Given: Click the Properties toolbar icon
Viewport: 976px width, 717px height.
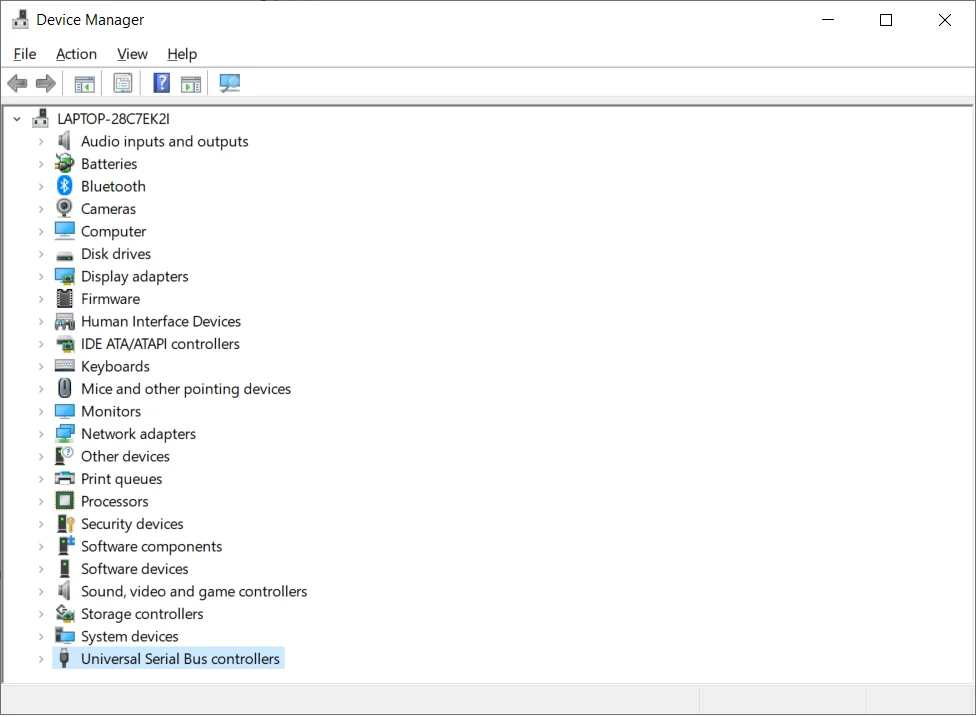Looking at the screenshot, I should pyautogui.click(x=123, y=83).
